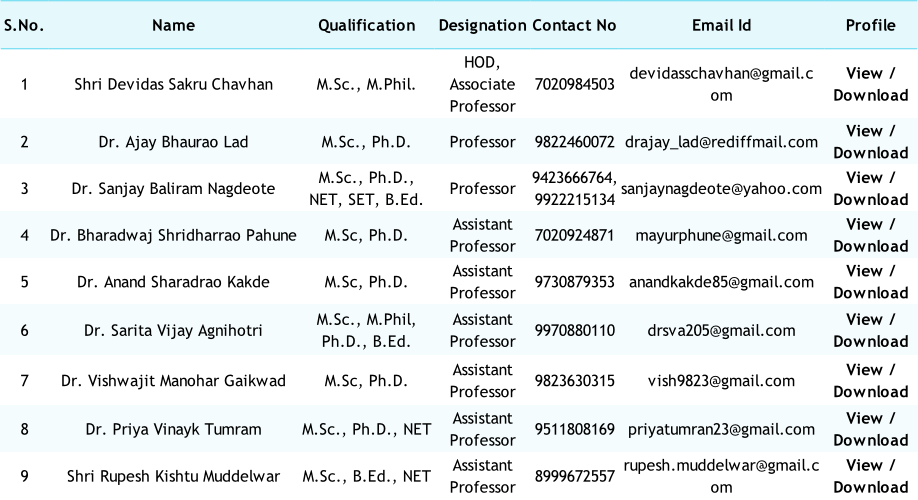Click the Qualification column header
Image resolution: width=918 pixels, height=500 pixels.
pos(366,25)
